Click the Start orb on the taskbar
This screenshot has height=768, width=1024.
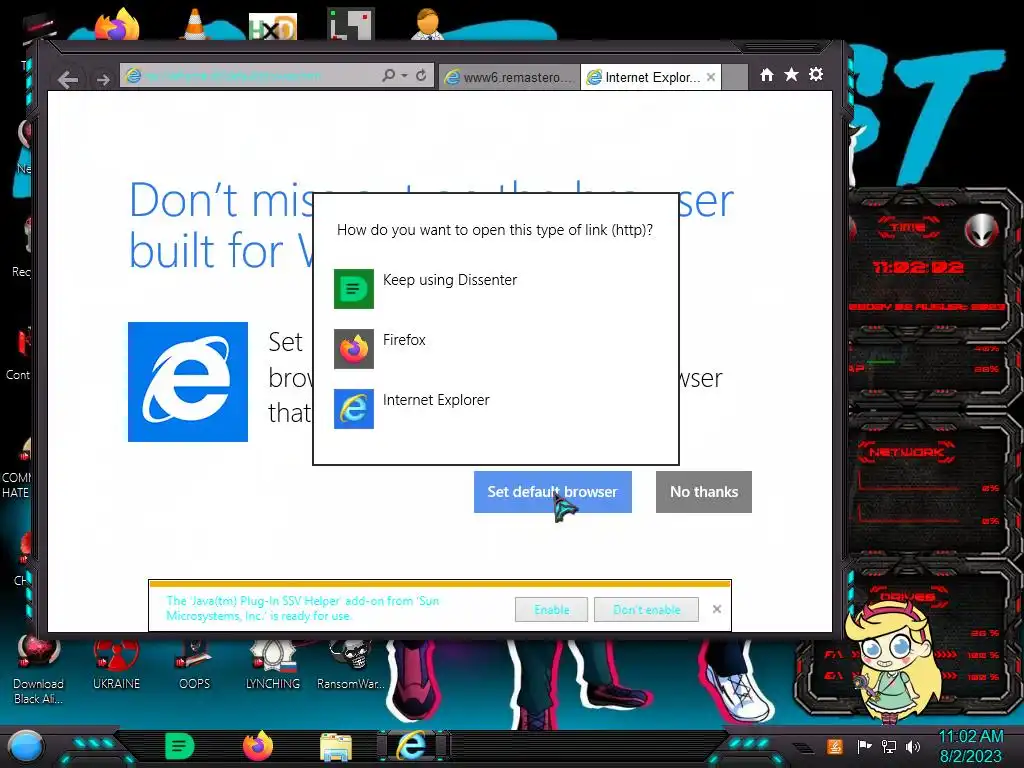coord(26,746)
